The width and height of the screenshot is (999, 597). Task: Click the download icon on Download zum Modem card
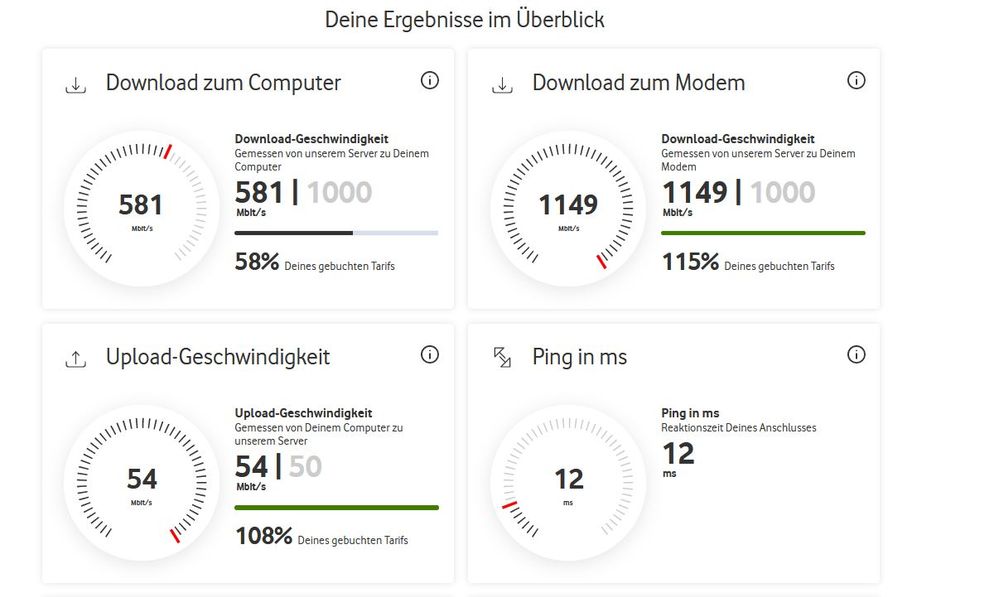click(x=501, y=84)
